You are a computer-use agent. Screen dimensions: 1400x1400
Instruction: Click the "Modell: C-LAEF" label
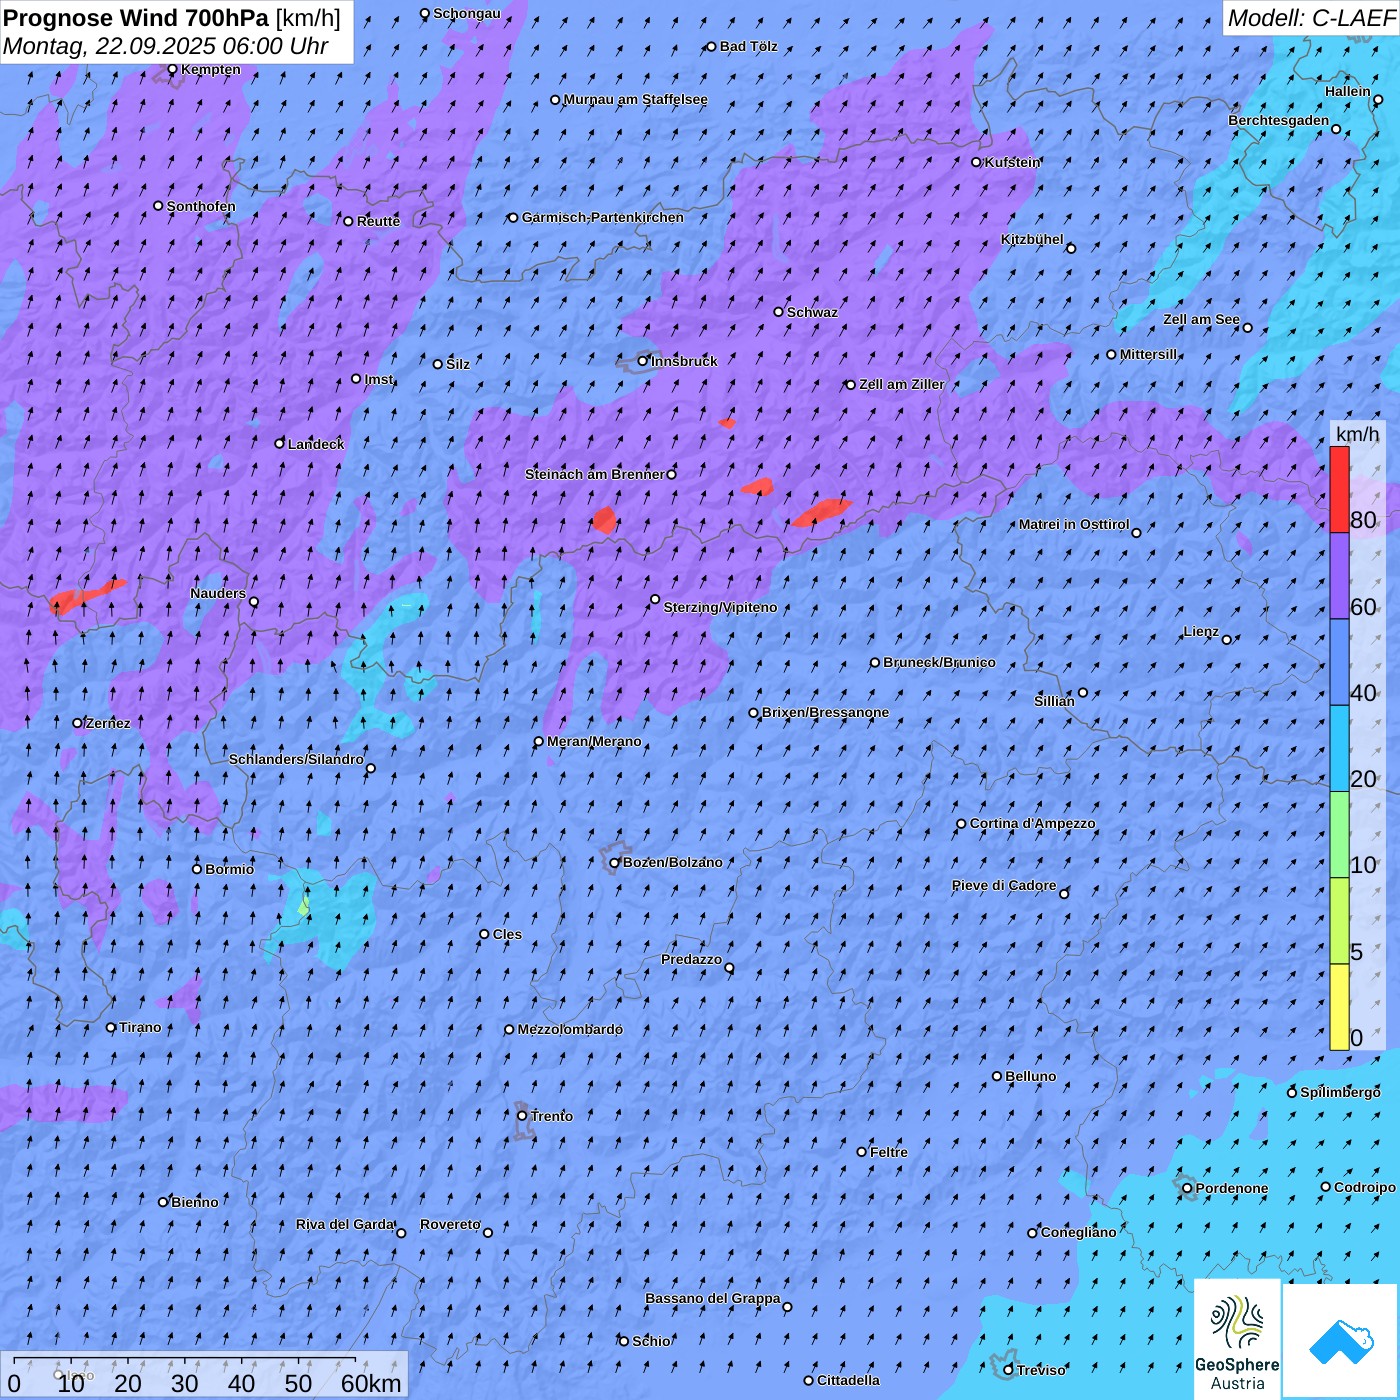1310,17
